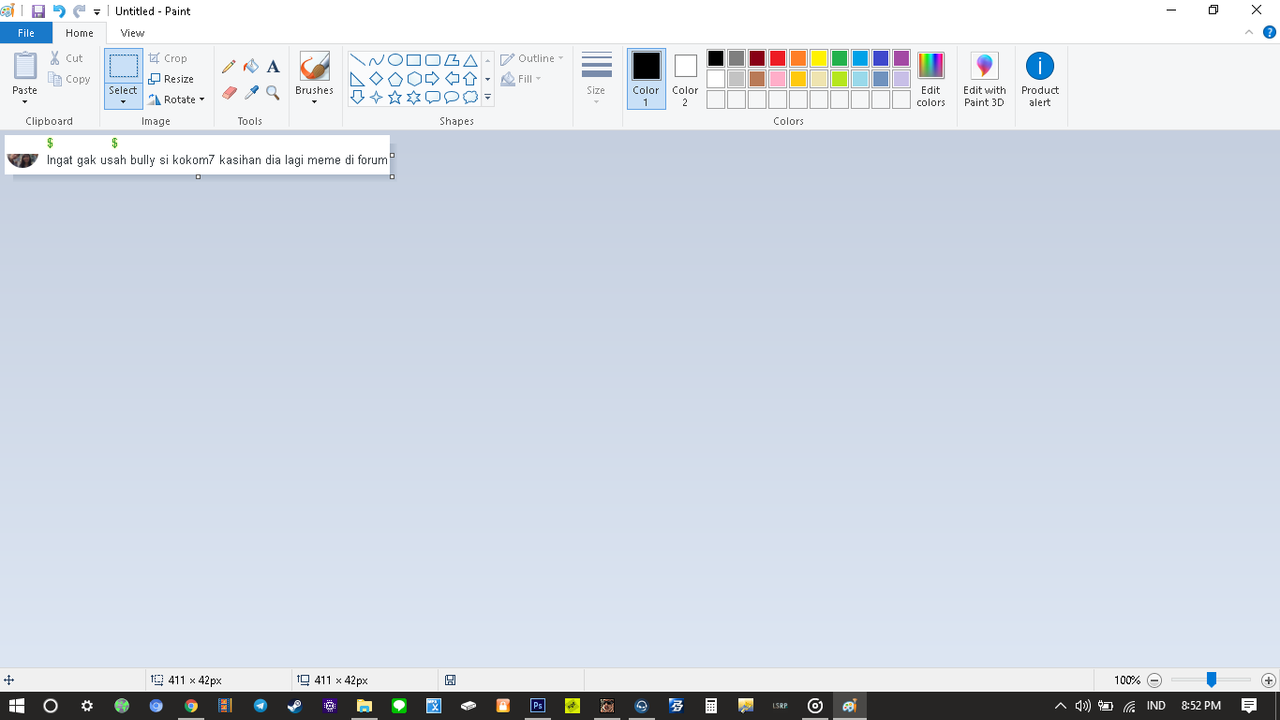Select the Eraser tool
Viewport: 1280px width, 720px height.
pos(229,92)
